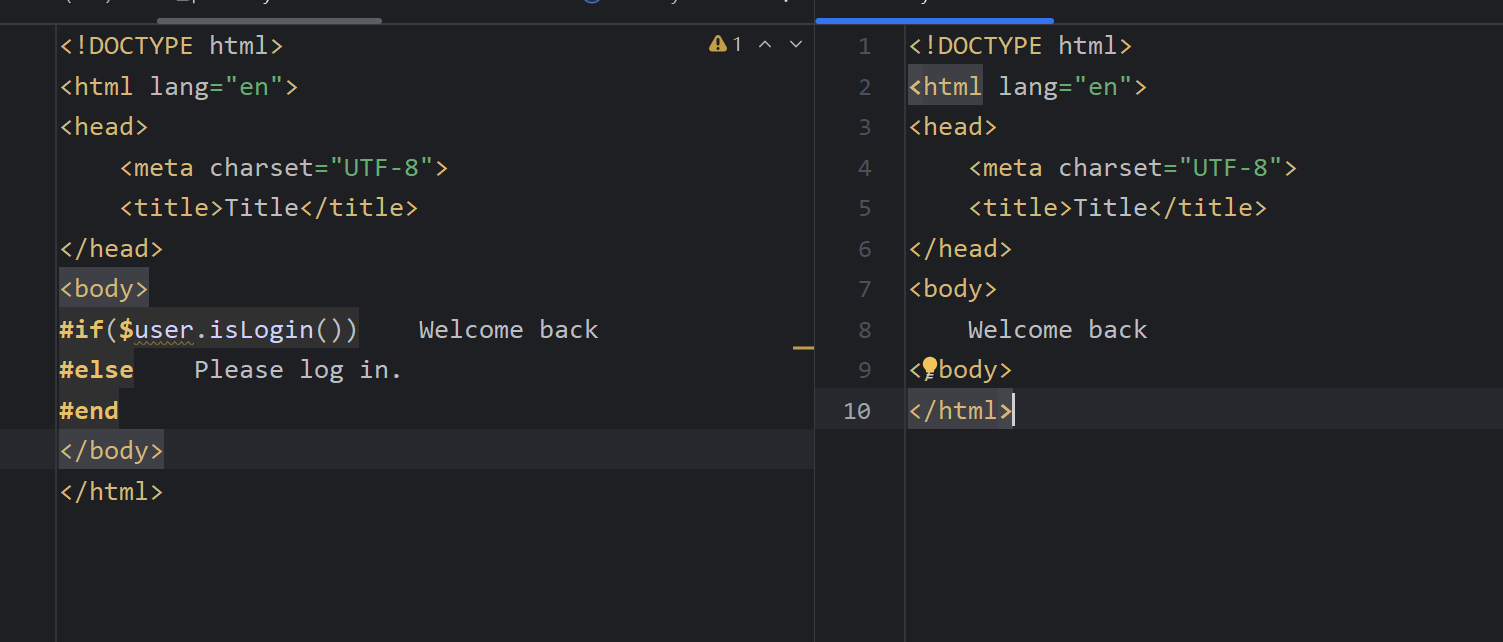Open the yellow lightbulb quick-fix on line 9
Screen dimensions: 1503x642
(x=929, y=369)
